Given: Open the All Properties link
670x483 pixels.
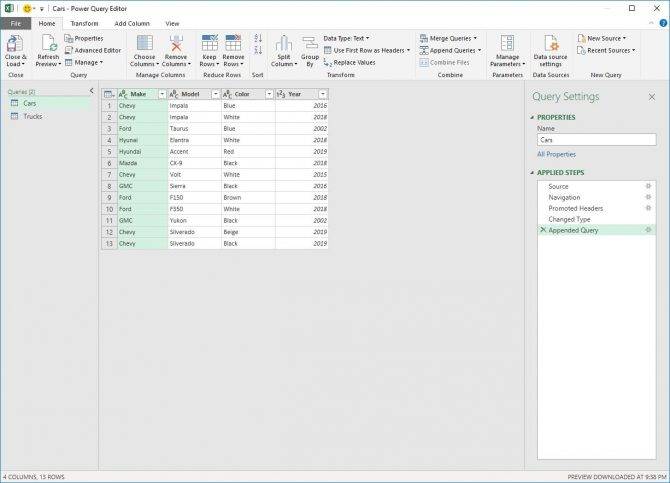Looking at the screenshot, I should [556, 154].
